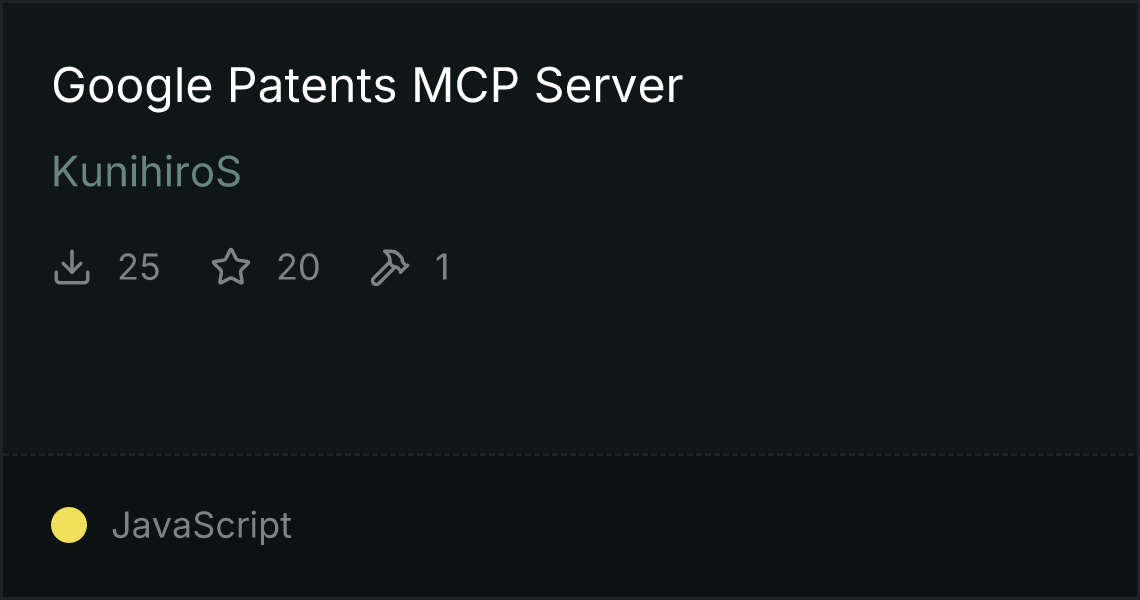Click the empty footer area right of JavaScript
The image size is (1140, 600).
(x=712, y=526)
